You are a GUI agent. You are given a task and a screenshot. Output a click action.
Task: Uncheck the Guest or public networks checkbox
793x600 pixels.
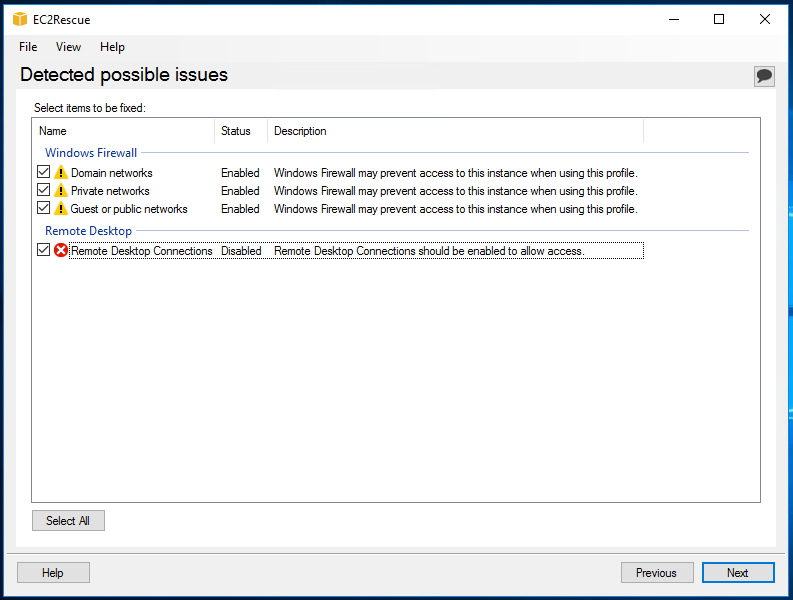(x=43, y=208)
